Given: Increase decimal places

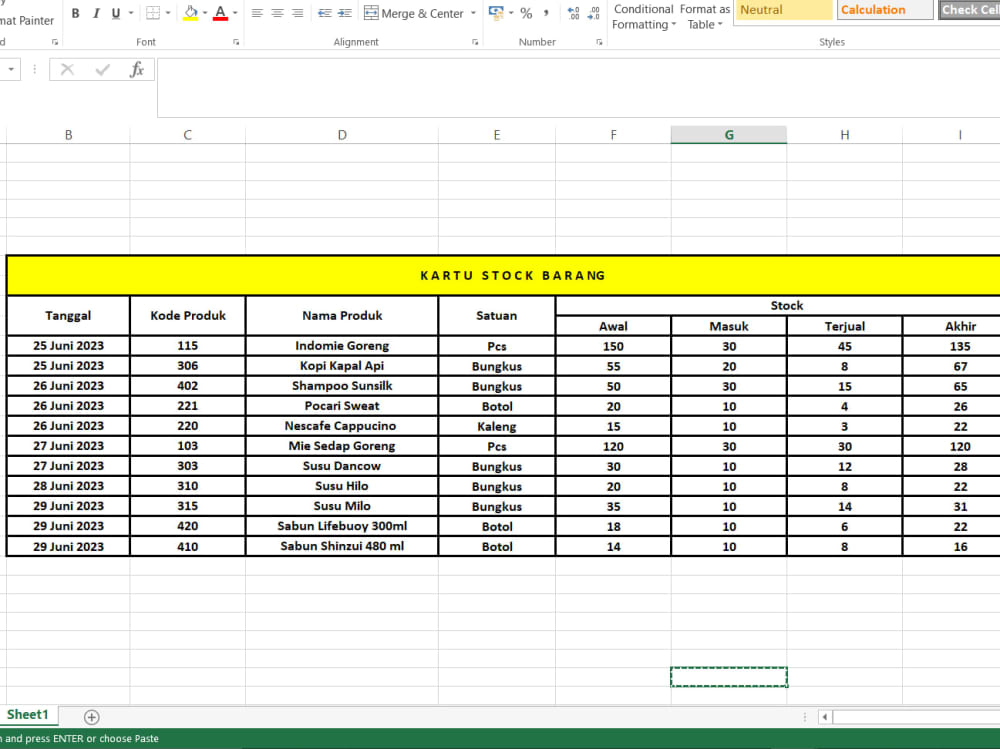Looking at the screenshot, I should (573, 13).
